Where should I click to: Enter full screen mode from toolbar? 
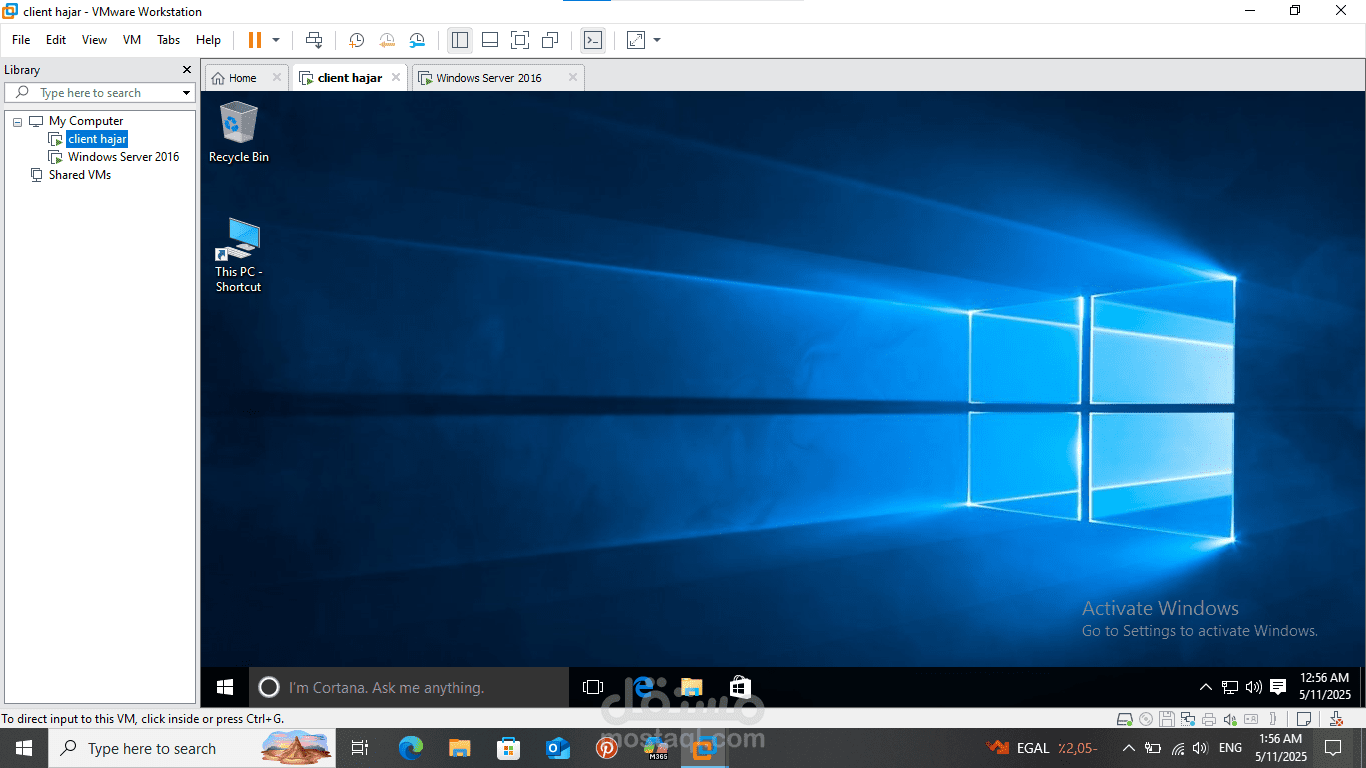pos(520,40)
